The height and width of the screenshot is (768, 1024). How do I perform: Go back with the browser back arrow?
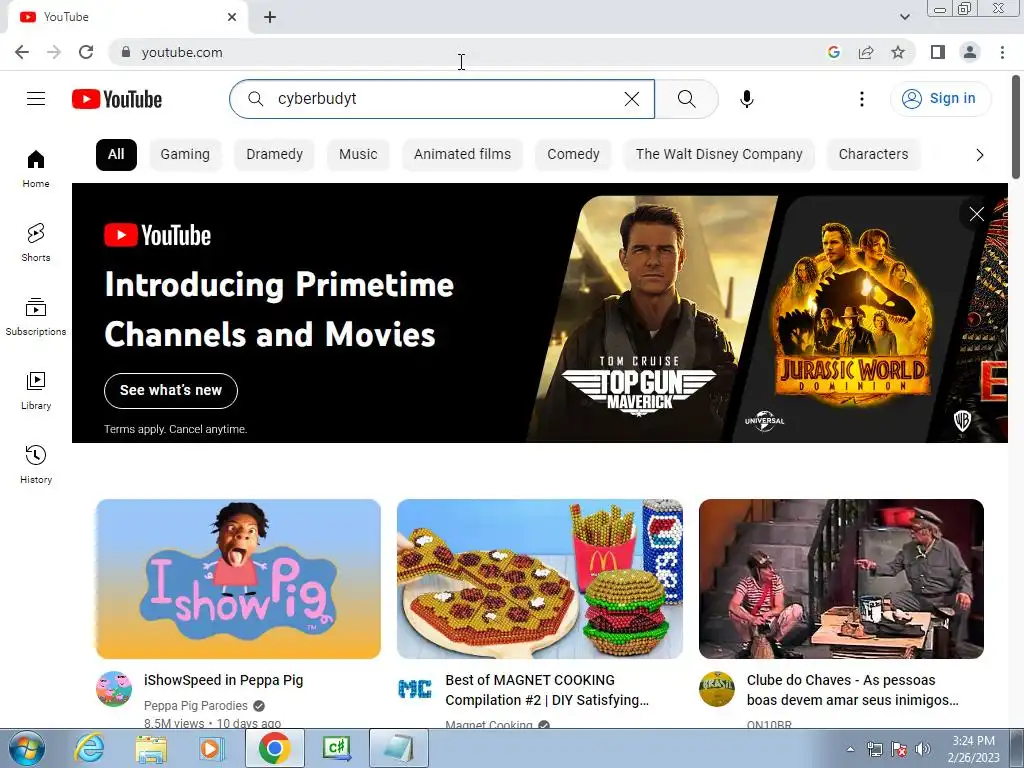coord(22,52)
